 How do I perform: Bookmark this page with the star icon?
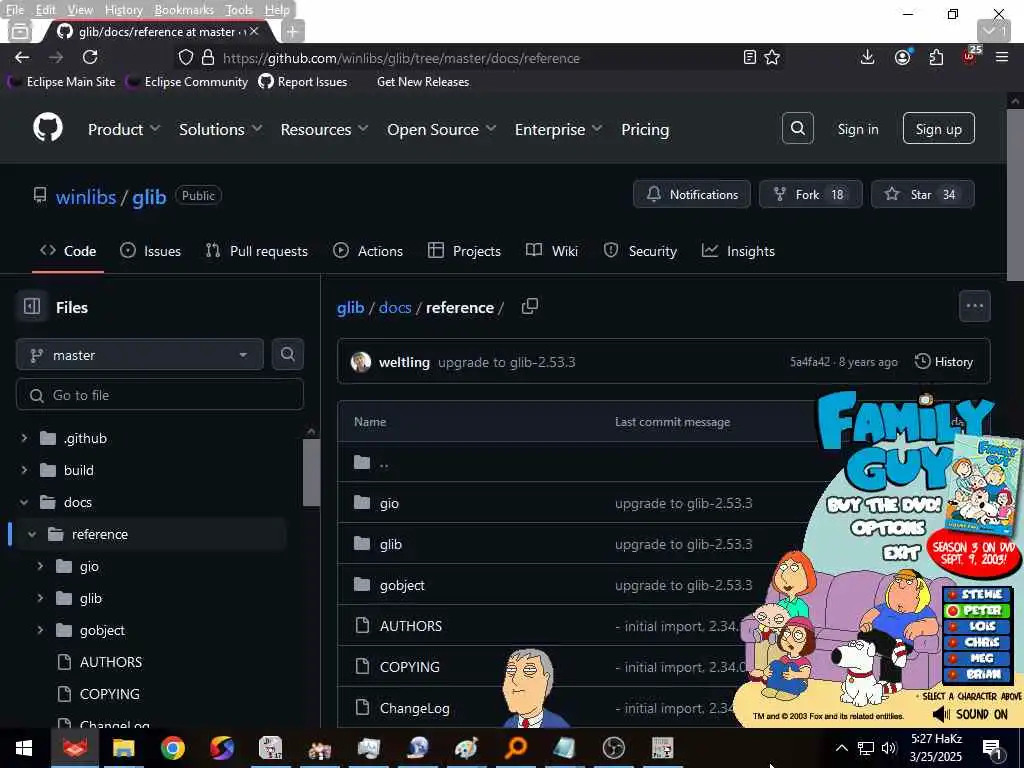[772, 57]
